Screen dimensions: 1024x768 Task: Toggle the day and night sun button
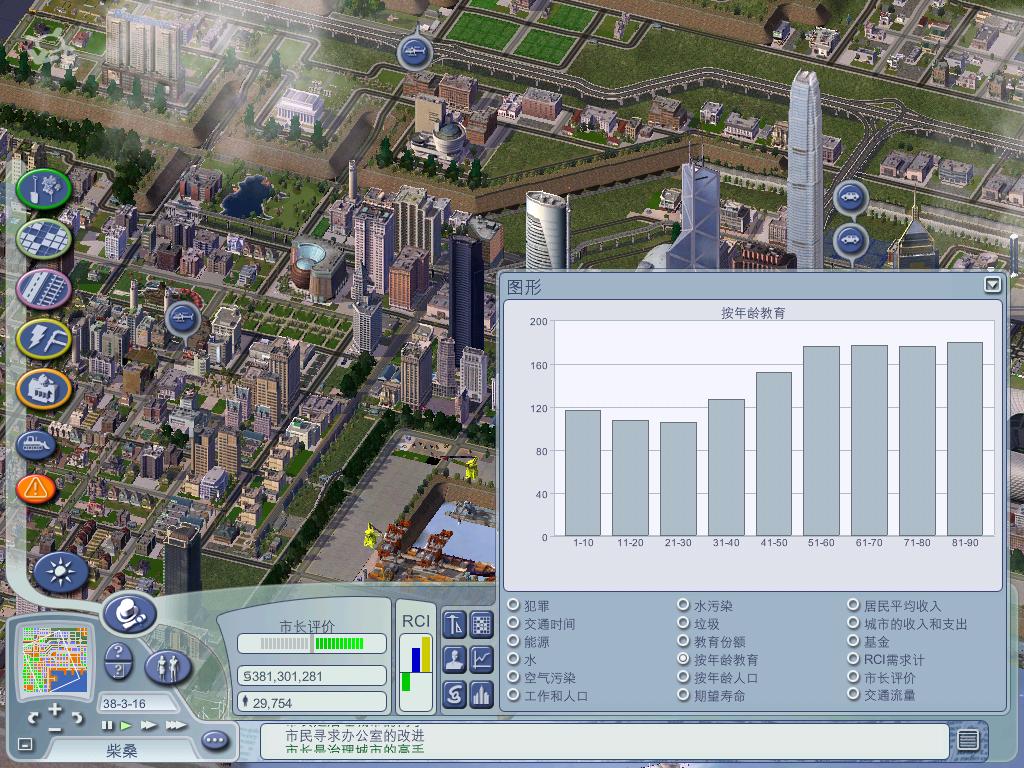pos(61,573)
